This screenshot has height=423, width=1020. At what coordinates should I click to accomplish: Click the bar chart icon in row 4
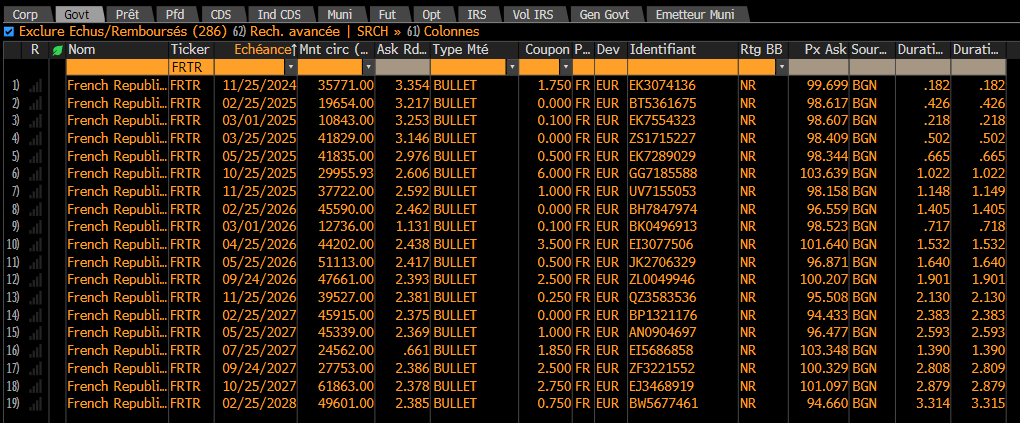[x=35, y=138]
